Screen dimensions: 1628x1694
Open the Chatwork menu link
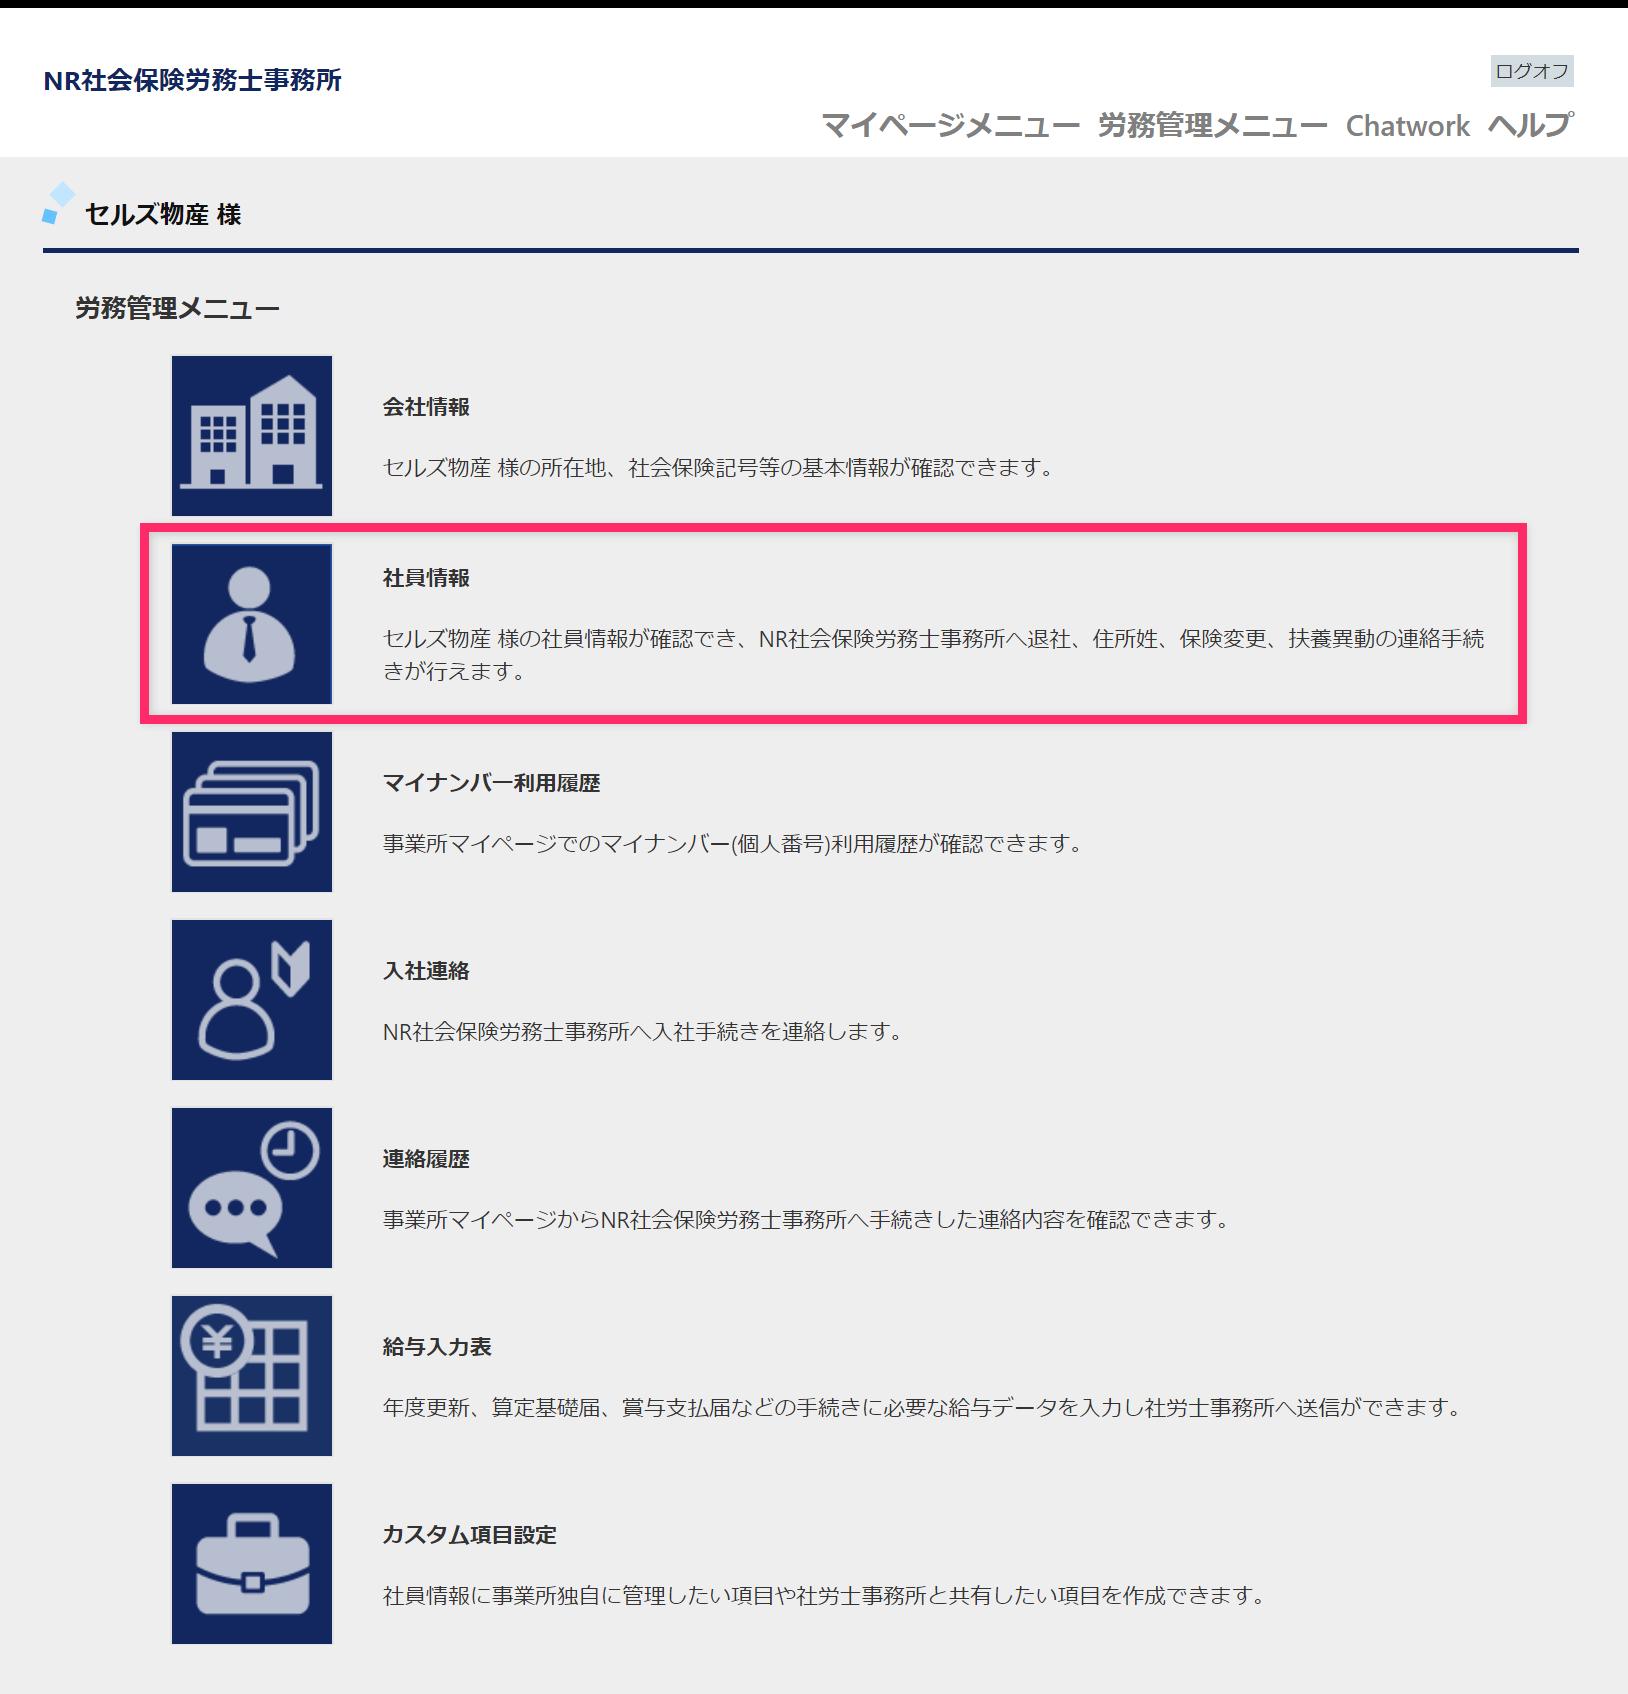[1407, 126]
